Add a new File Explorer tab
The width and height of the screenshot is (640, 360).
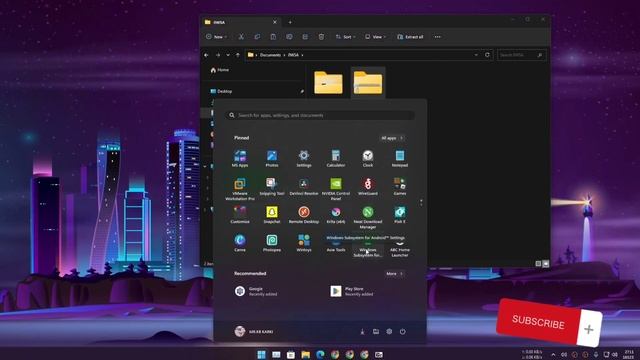pyautogui.click(x=290, y=22)
